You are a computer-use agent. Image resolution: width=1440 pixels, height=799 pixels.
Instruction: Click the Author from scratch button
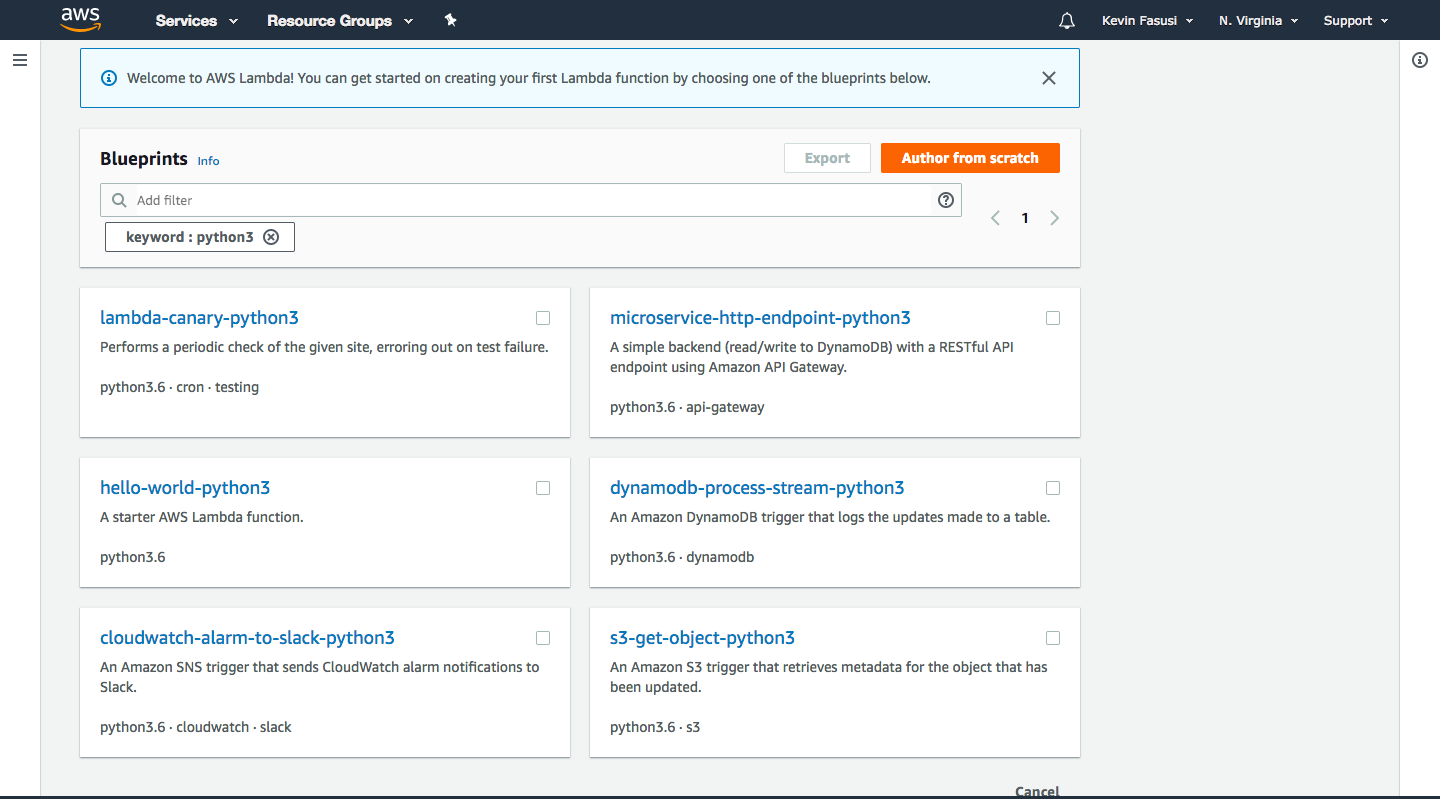coord(970,158)
